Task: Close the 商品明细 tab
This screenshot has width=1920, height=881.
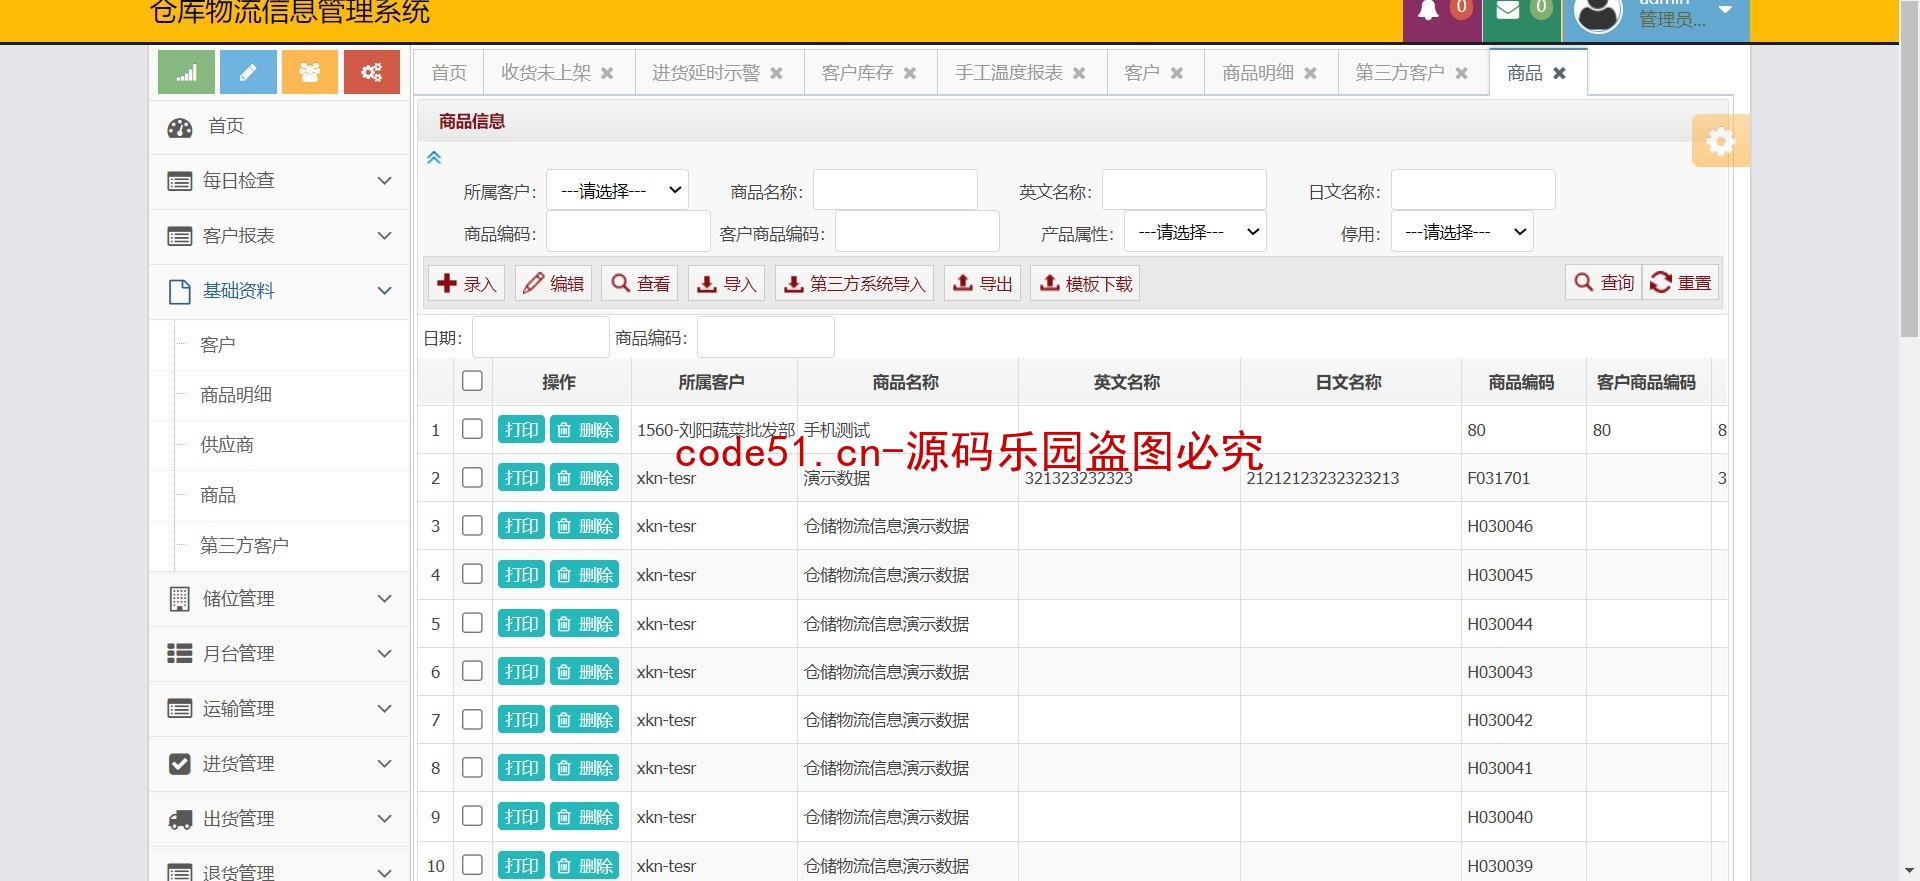Action: pyautogui.click(x=1311, y=73)
